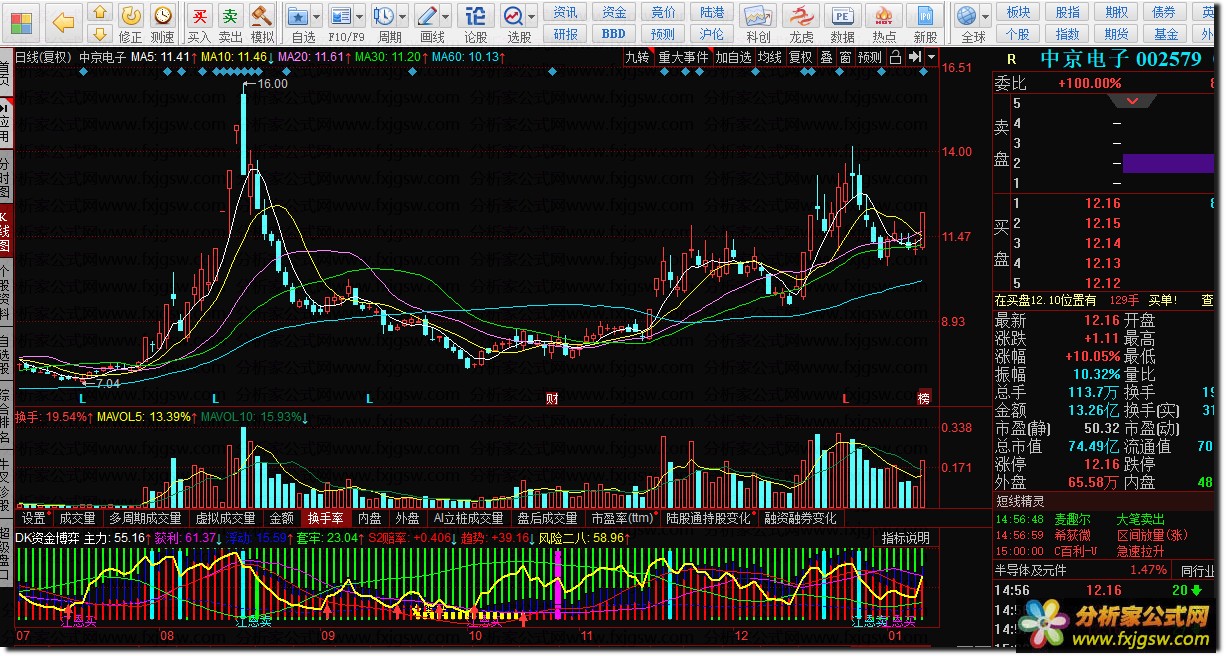Click the 半导体及元件 sector text
Viewport: 1226px width, 656px height.
click(x=1030, y=570)
